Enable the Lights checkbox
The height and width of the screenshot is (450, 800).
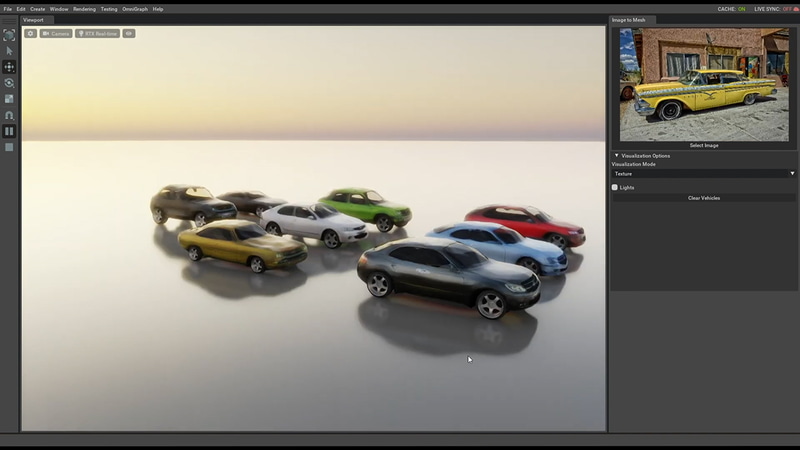tap(615, 188)
